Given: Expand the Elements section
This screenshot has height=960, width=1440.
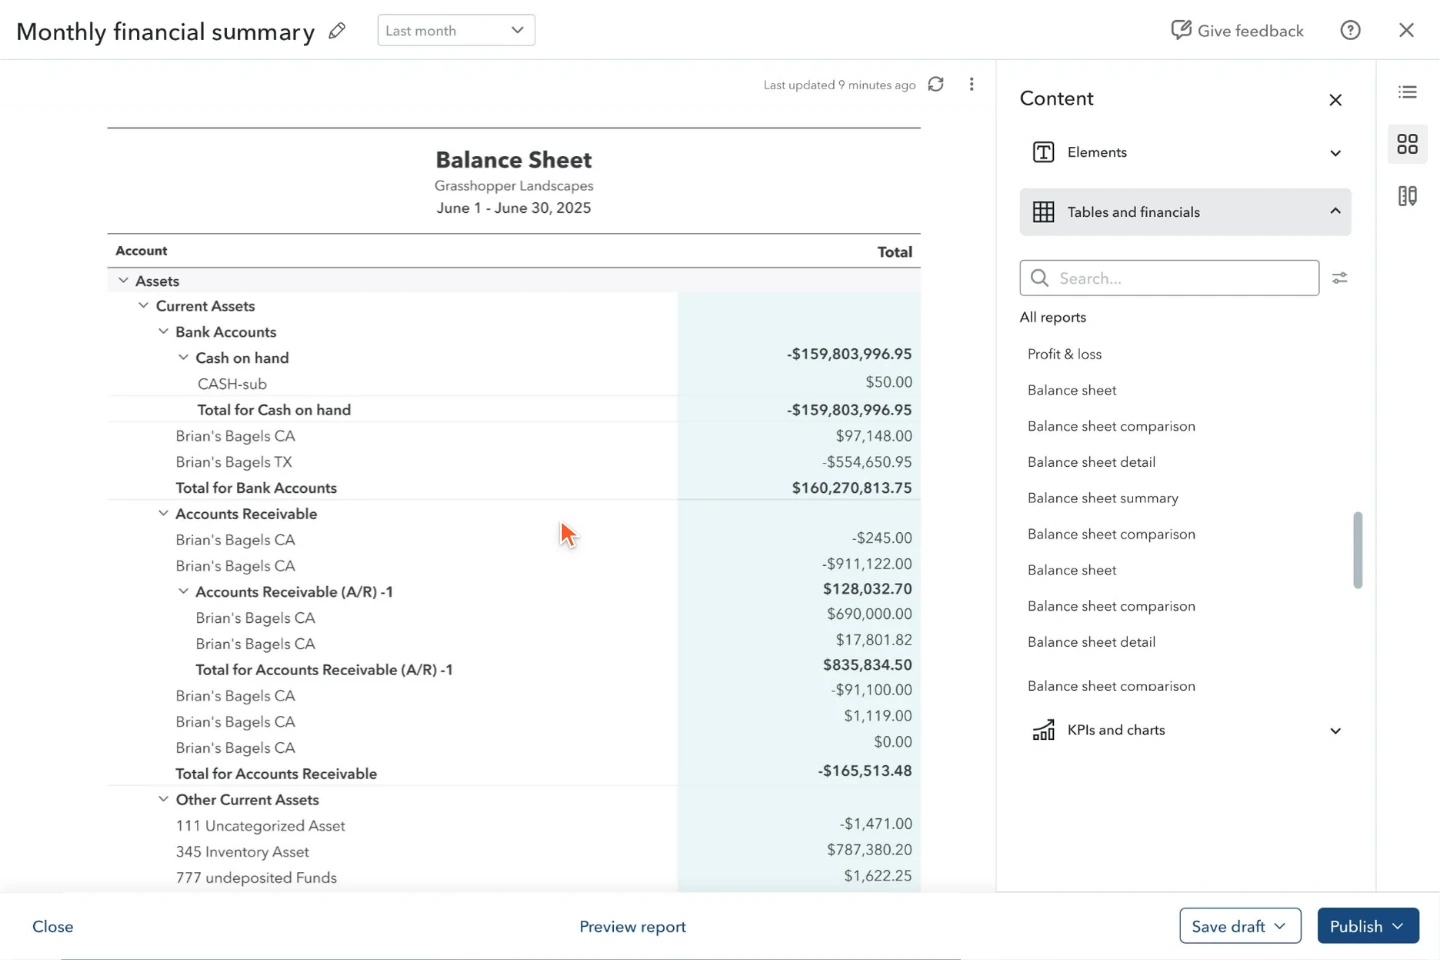Looking at the screenshot, I should pyautogui.click(x=1185, y=152).
